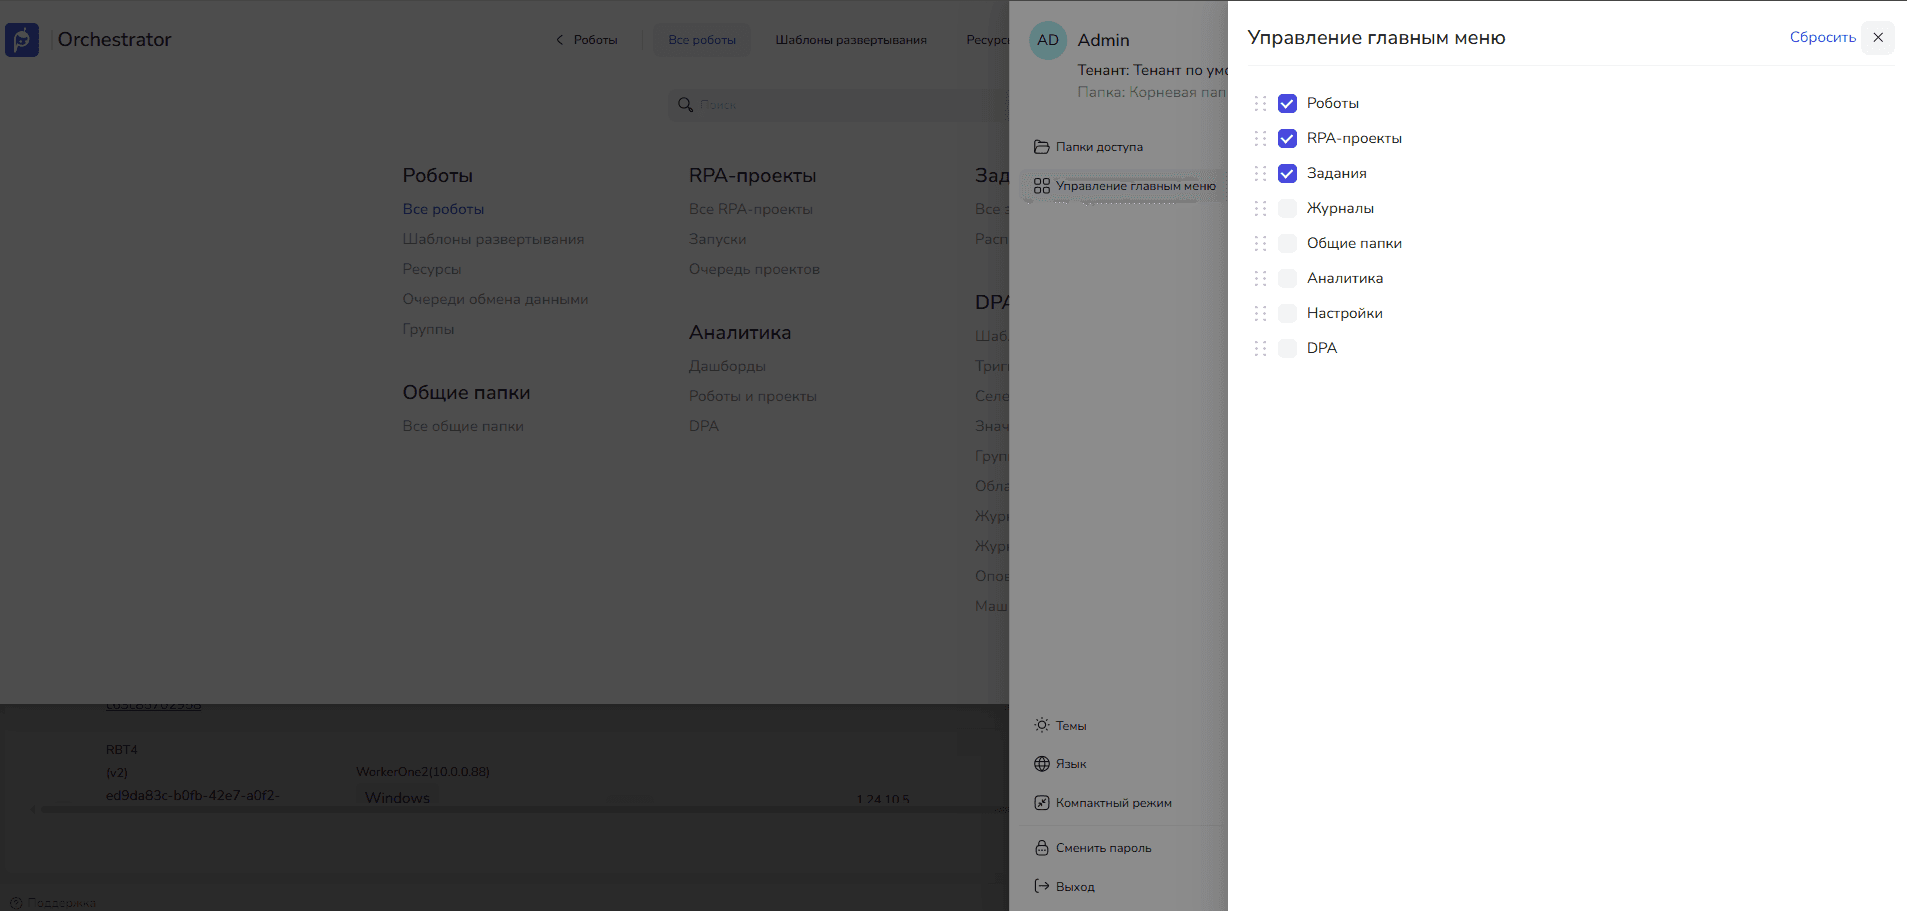Uncheck the Роботы checkbox
Screen dimensions: 1907x911
[x=1287, y=104]
